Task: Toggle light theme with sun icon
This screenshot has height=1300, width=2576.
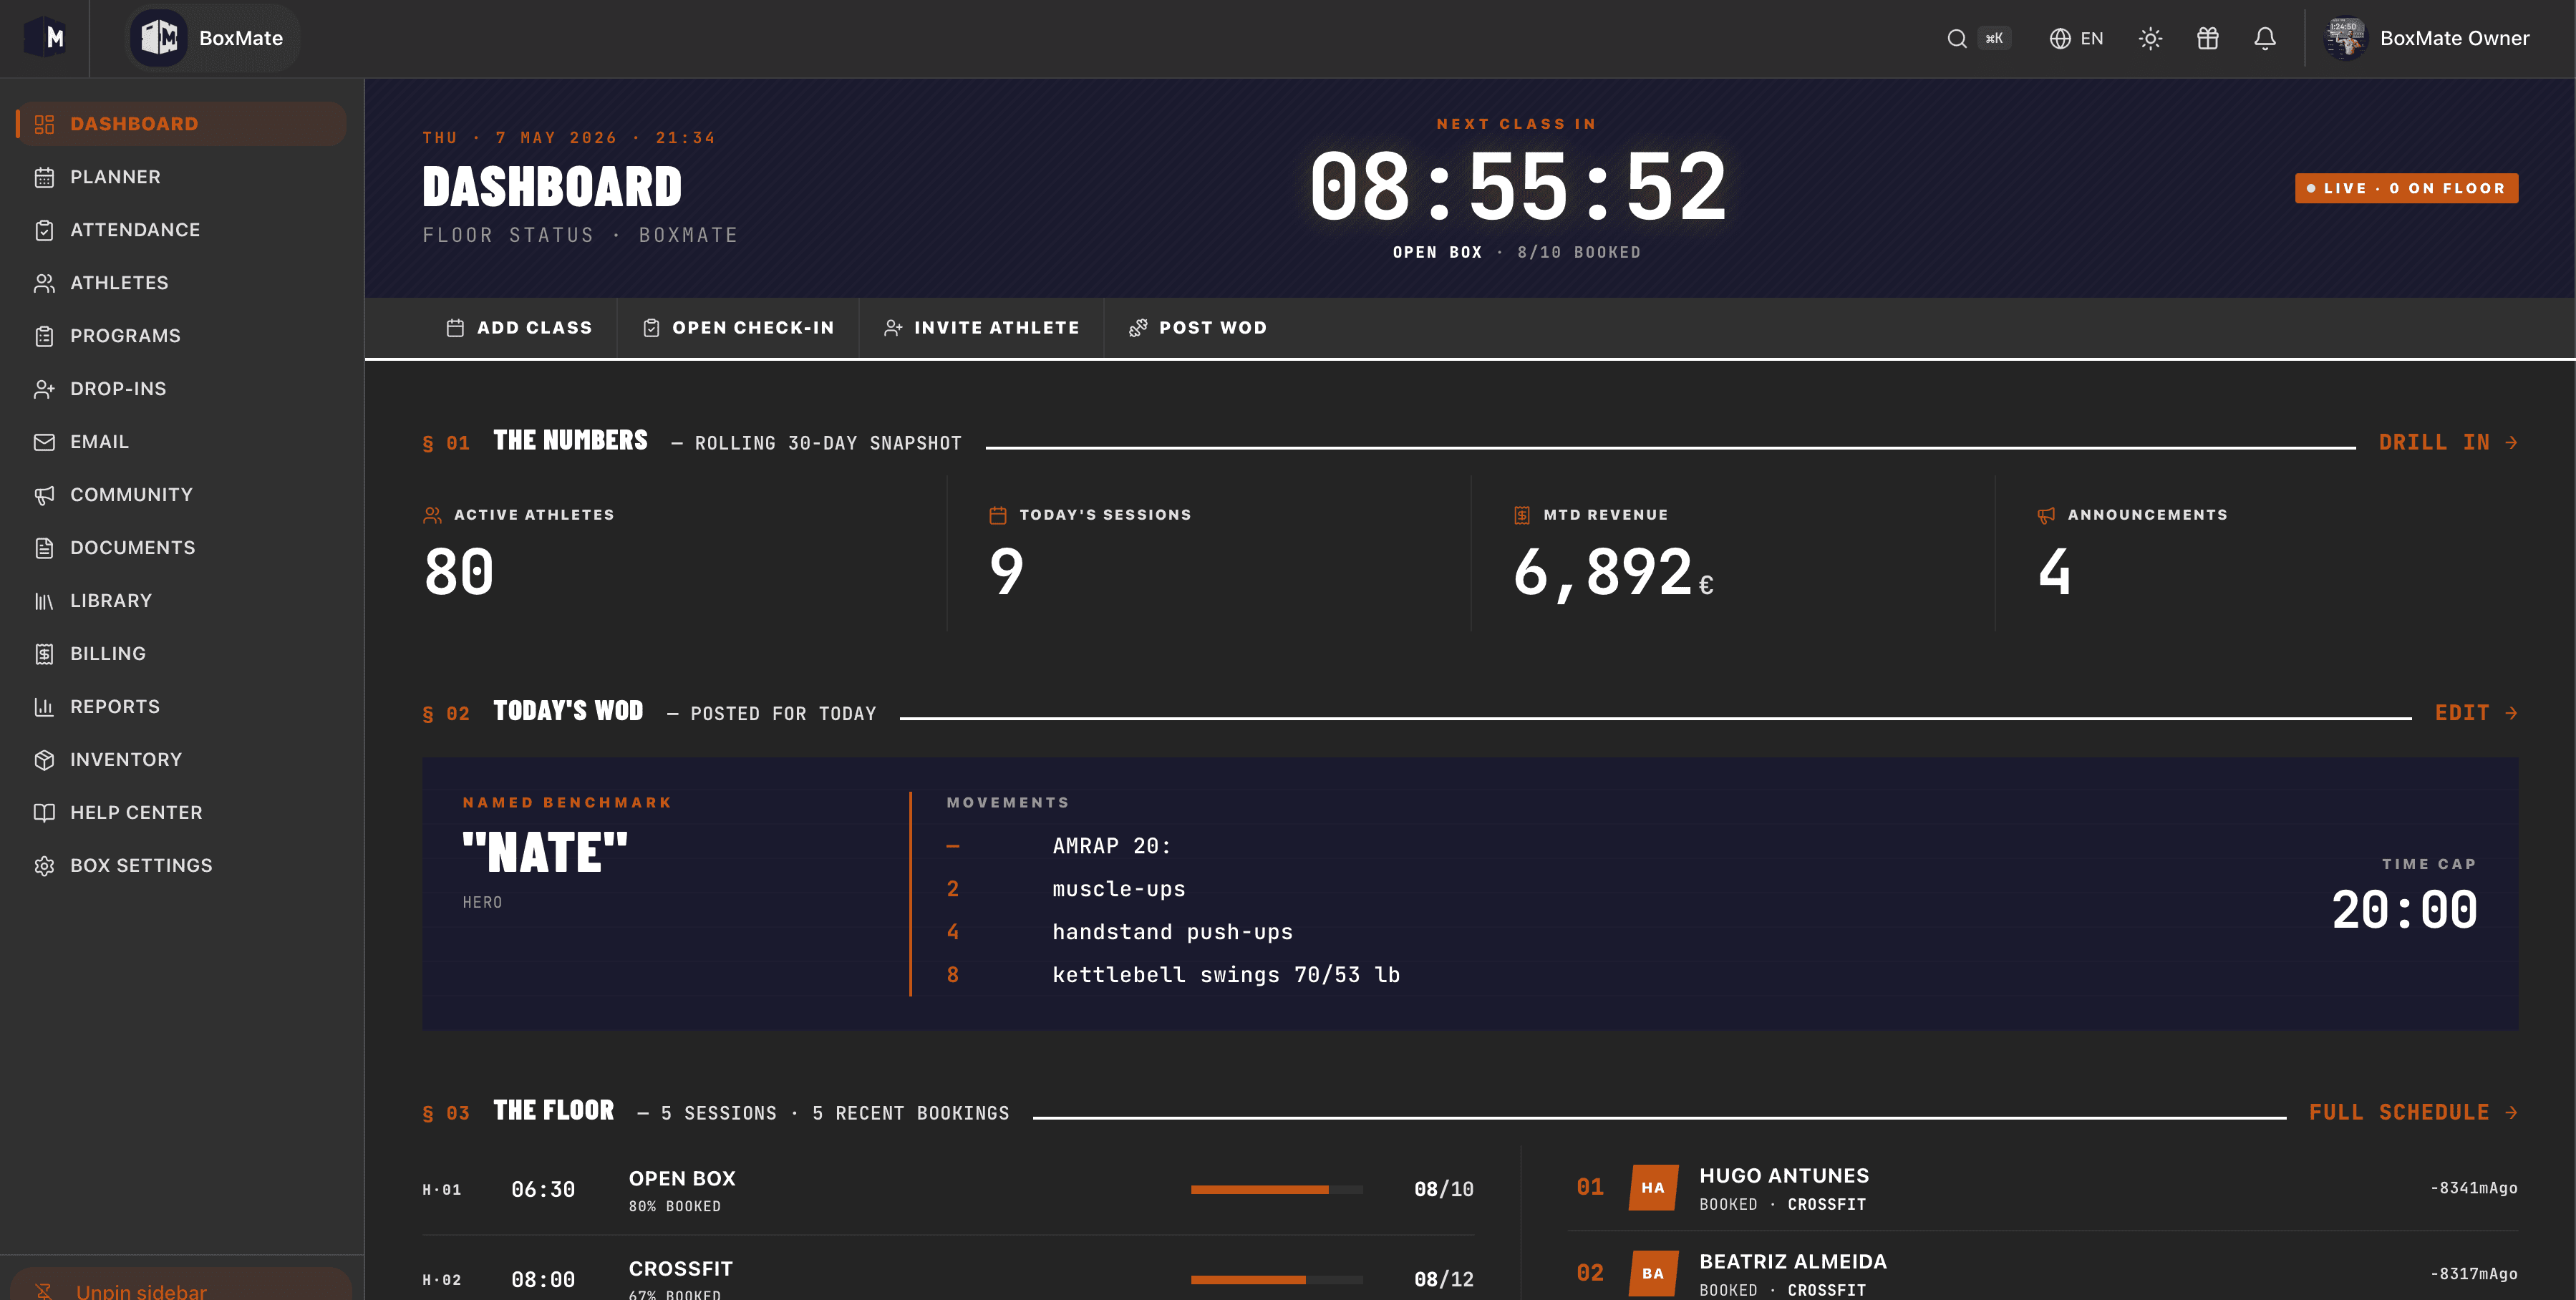Action: click(x=2150, y=38)
